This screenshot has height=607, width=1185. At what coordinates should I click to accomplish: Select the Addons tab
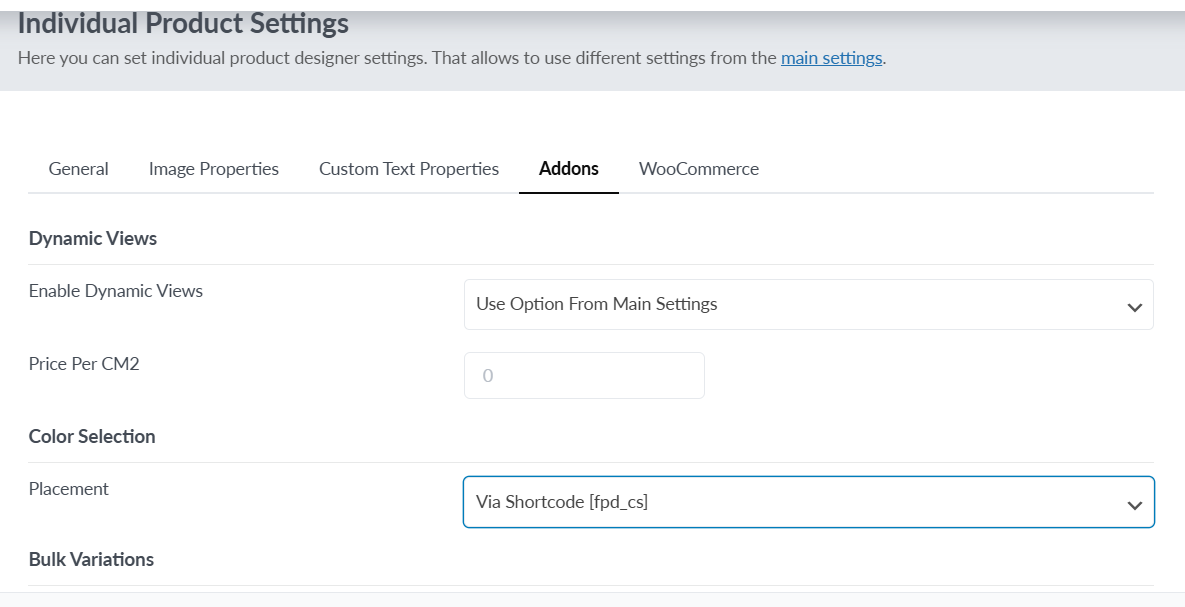coord(568,169)
